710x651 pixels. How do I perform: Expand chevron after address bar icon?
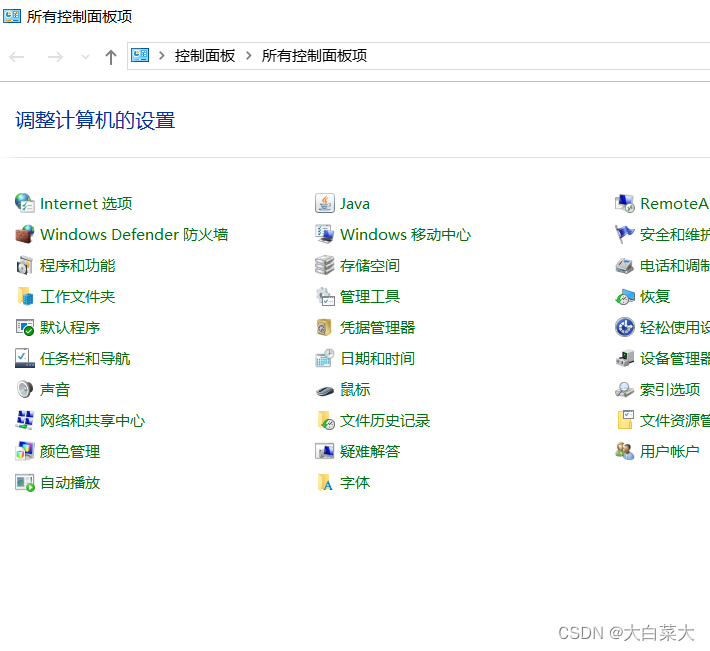point(161,56)
